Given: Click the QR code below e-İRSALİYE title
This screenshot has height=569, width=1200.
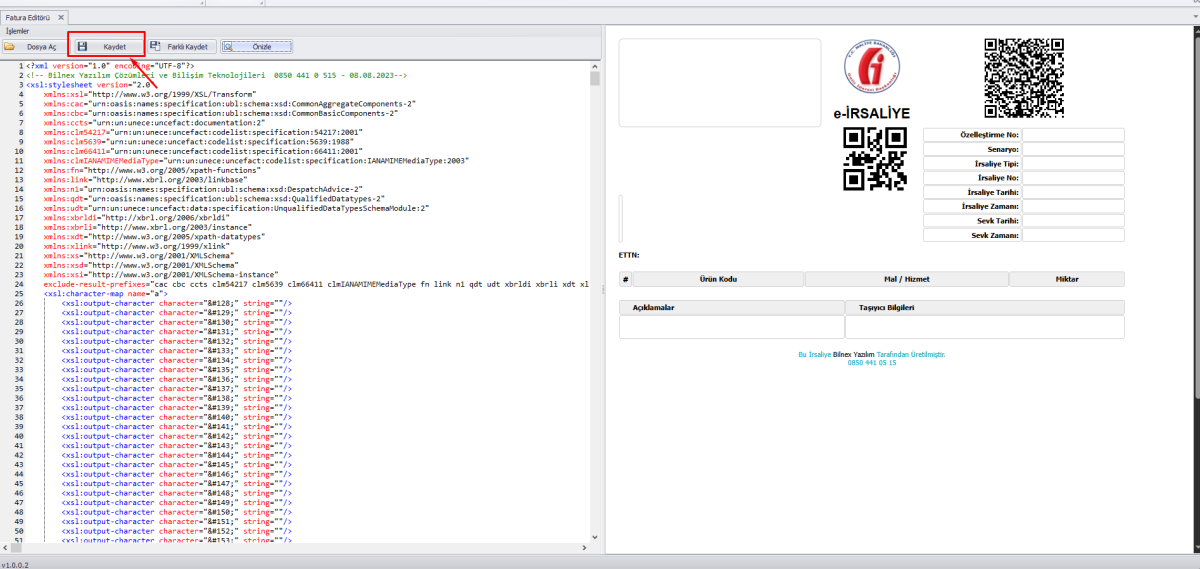Looking at the screenshot, I should coord(875,158).
